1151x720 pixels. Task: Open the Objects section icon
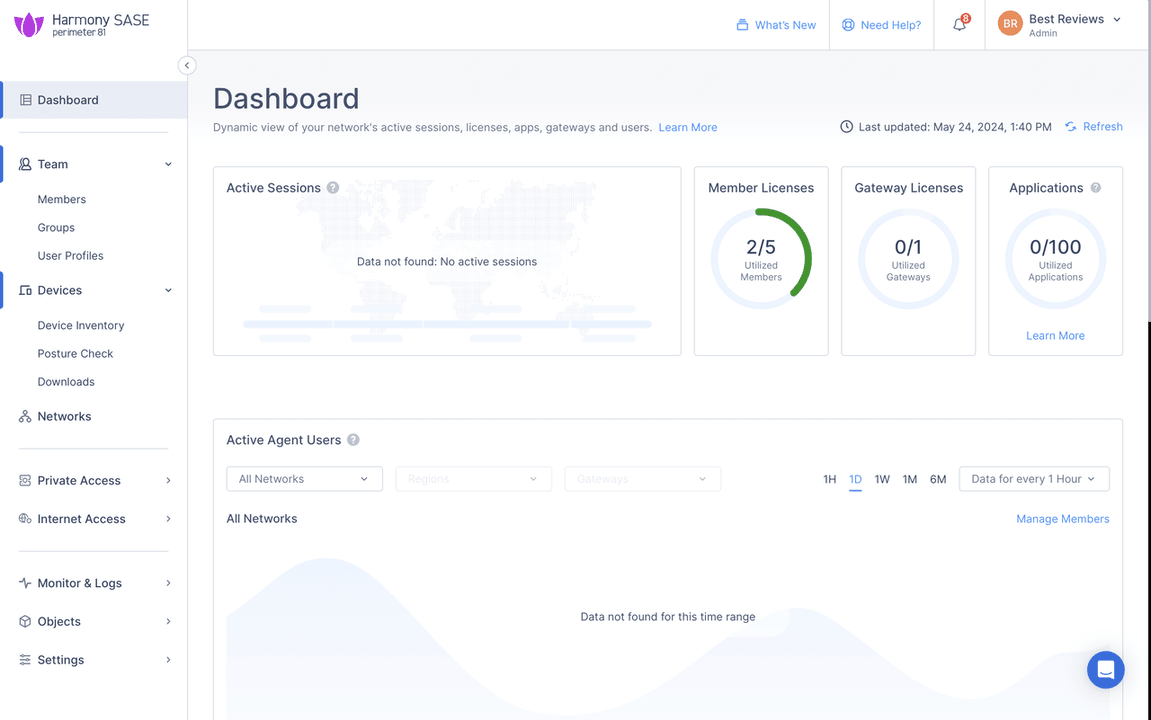(x=24, y=621)
